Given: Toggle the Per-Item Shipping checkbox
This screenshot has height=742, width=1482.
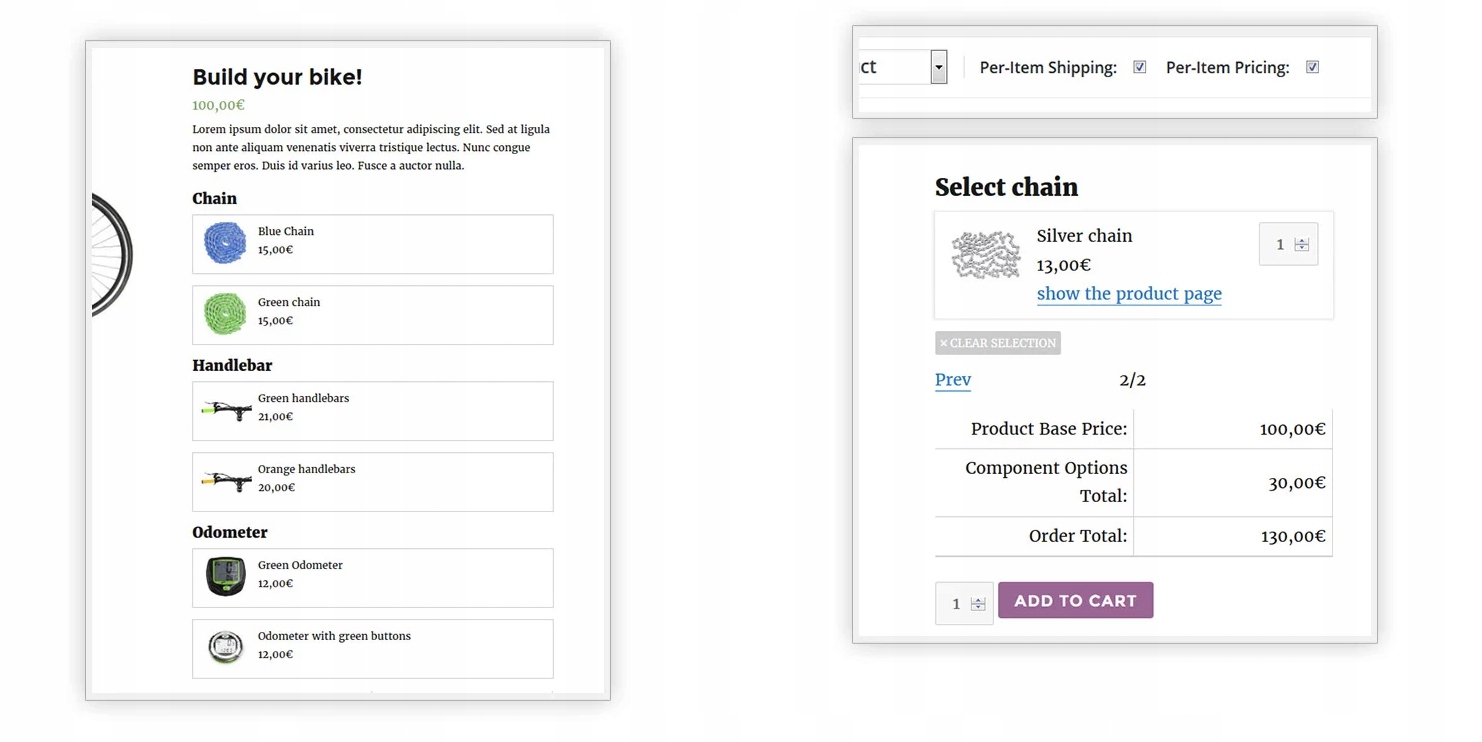Looking at the screenshot, I should click(1139, 67).
